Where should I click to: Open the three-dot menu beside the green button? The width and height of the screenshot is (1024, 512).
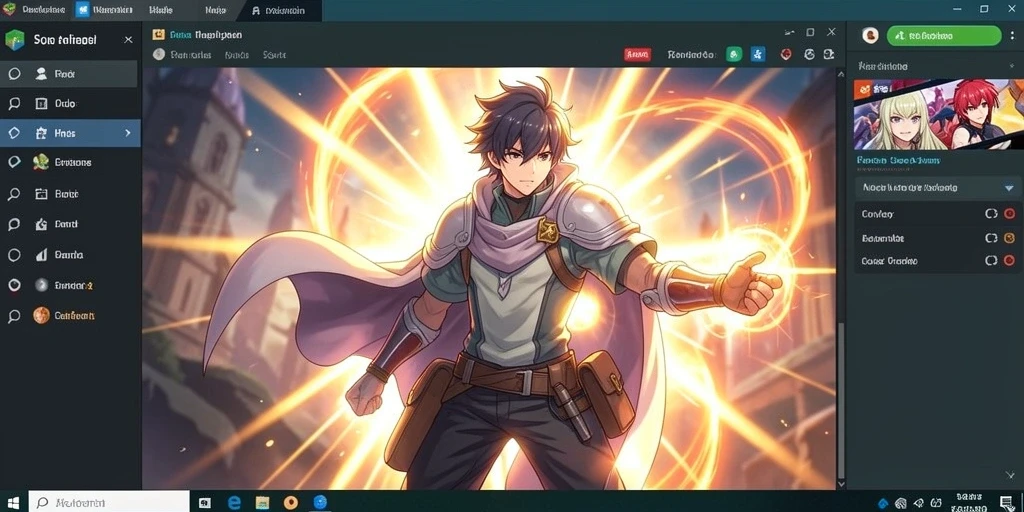1010,36
